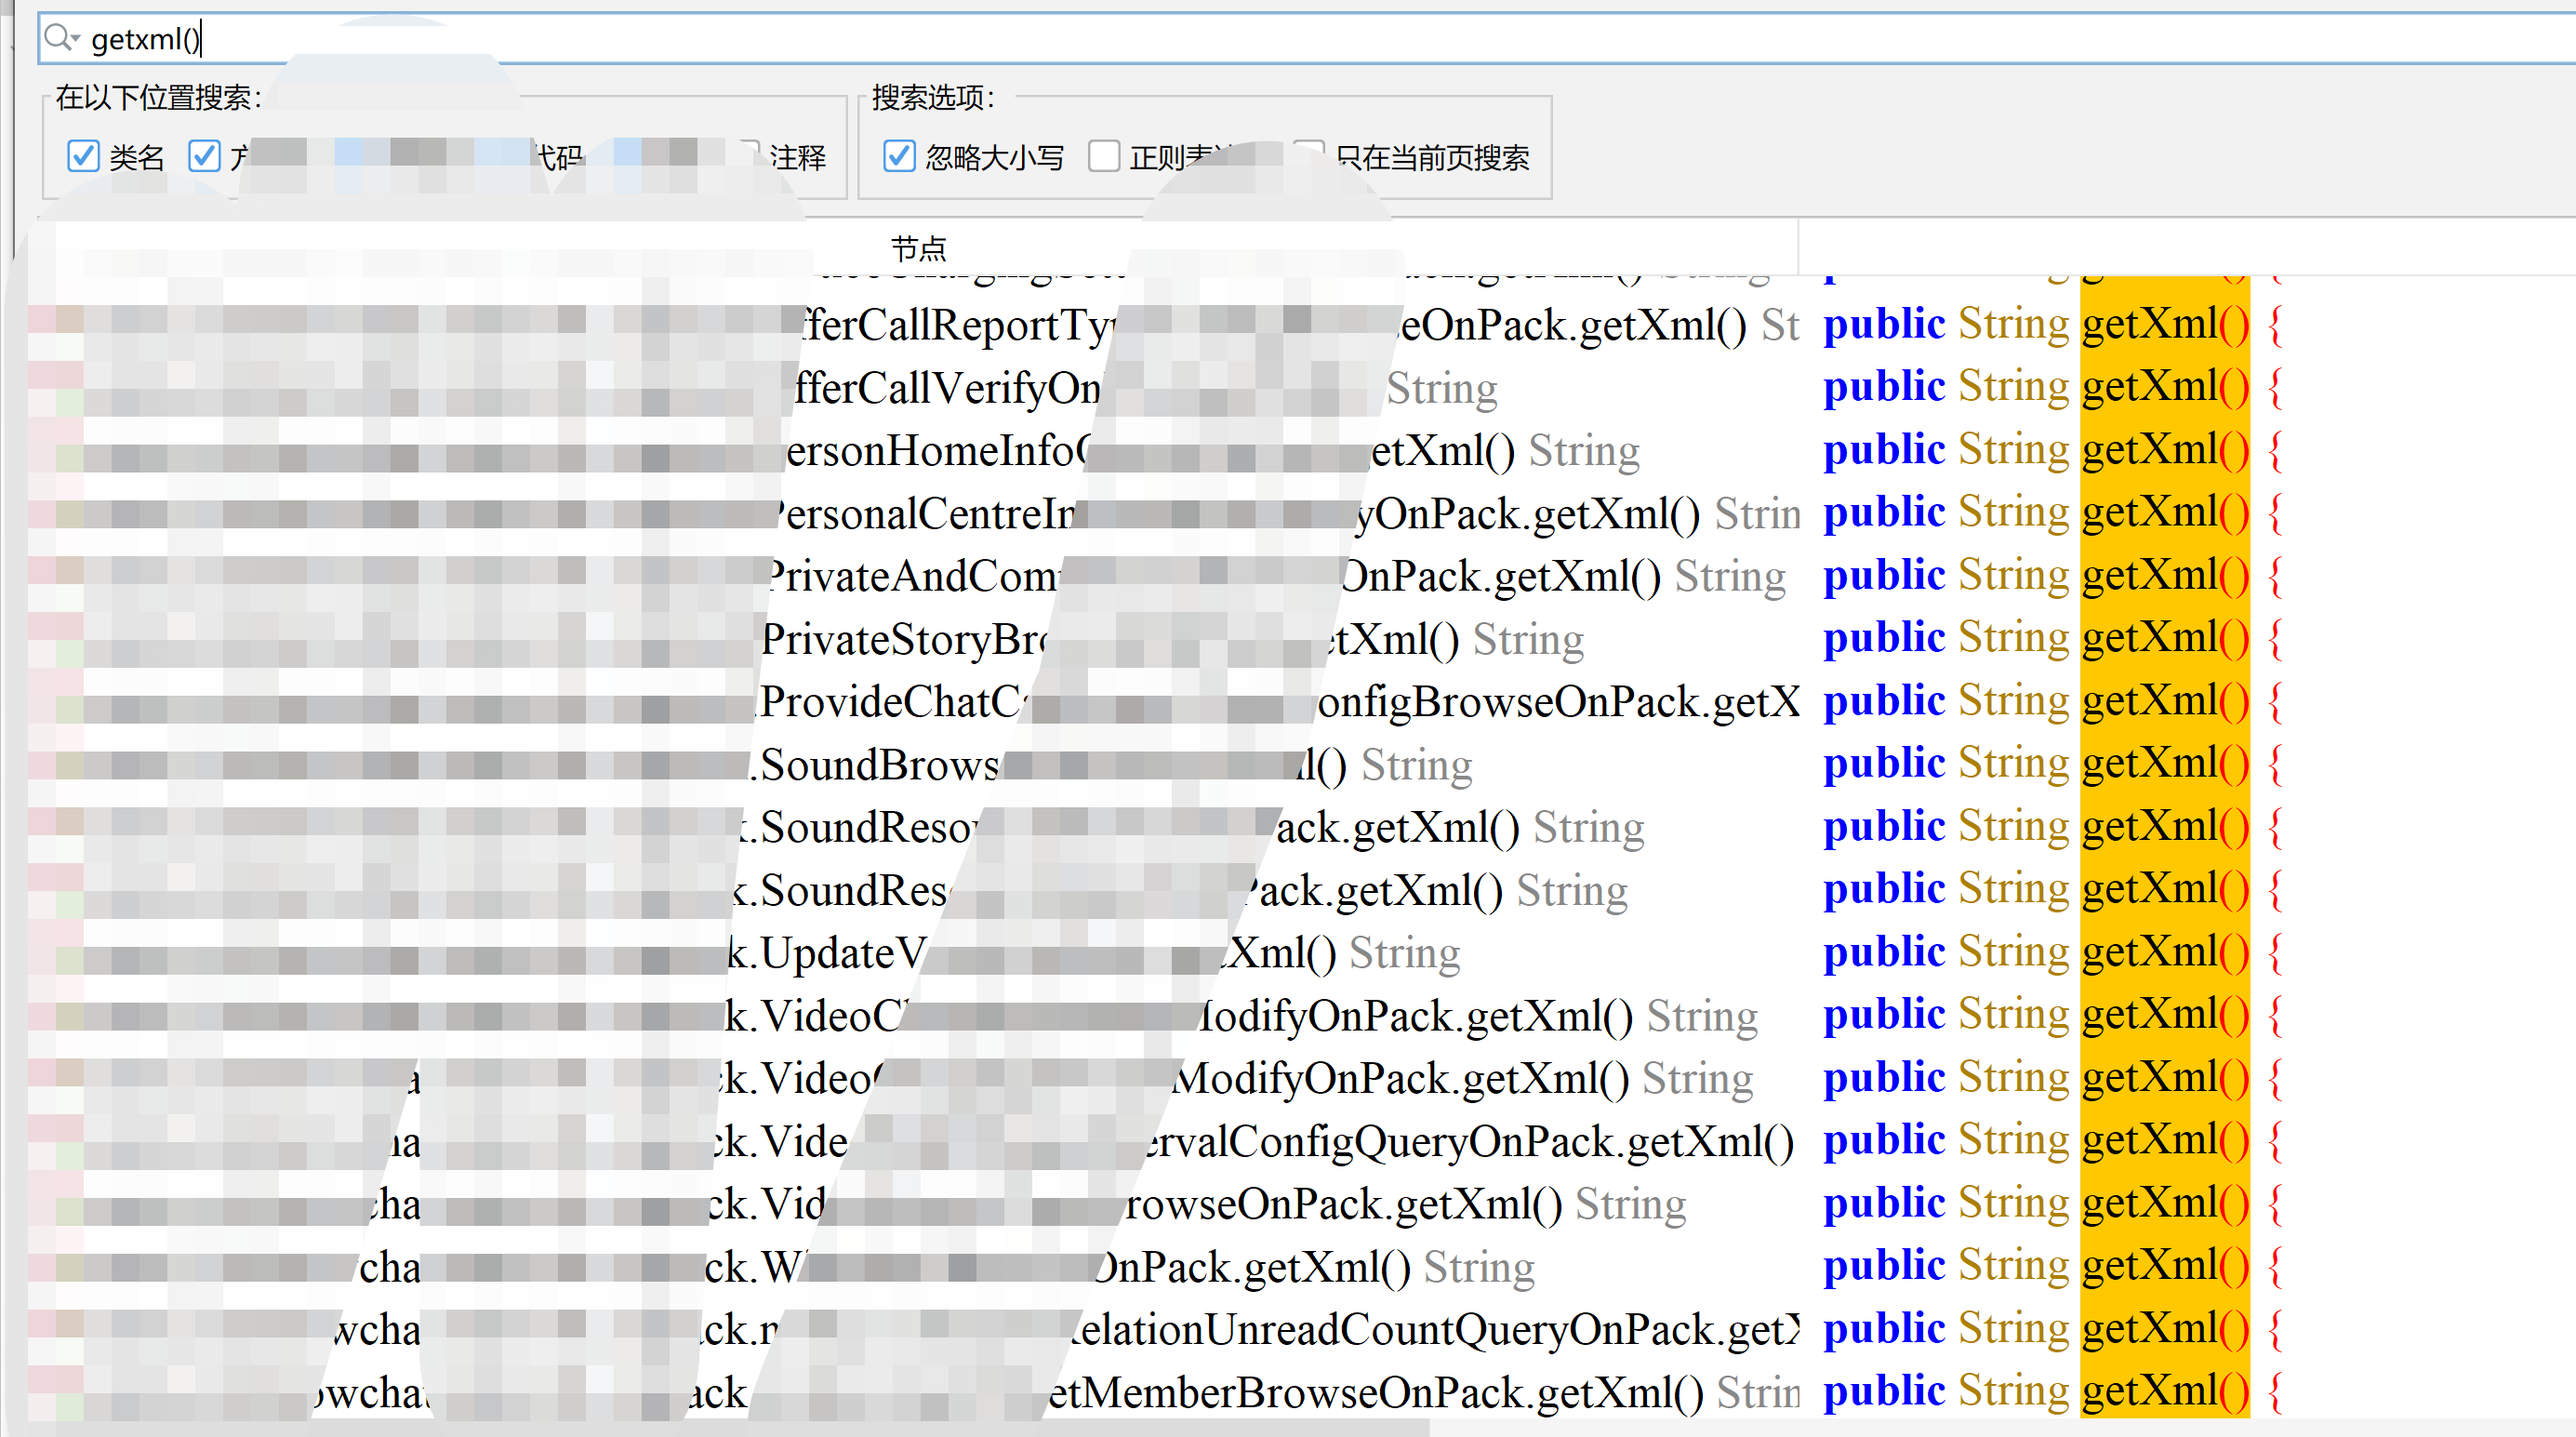Click the getXml() code cell in fferCallVerifyOn row
The width and height of the screenshot is (2576, 1437).
(x=2165, y=387)
